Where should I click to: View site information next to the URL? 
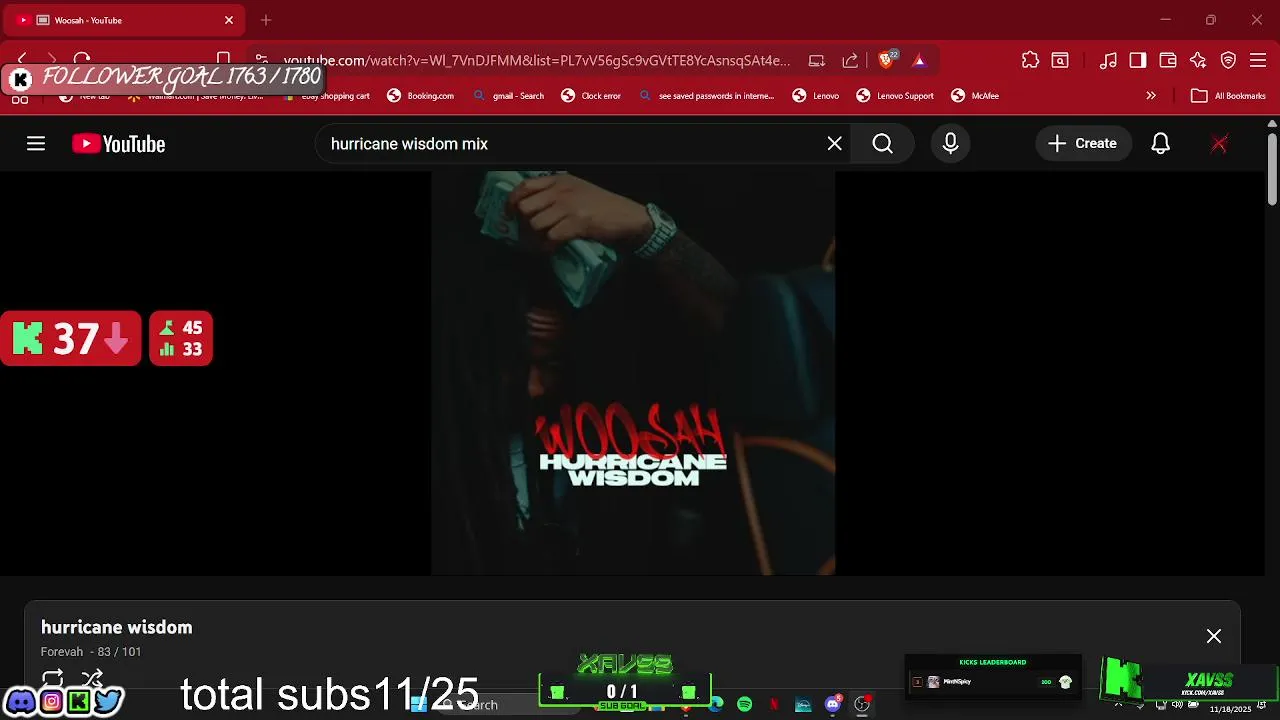click(x=262, y=60)
